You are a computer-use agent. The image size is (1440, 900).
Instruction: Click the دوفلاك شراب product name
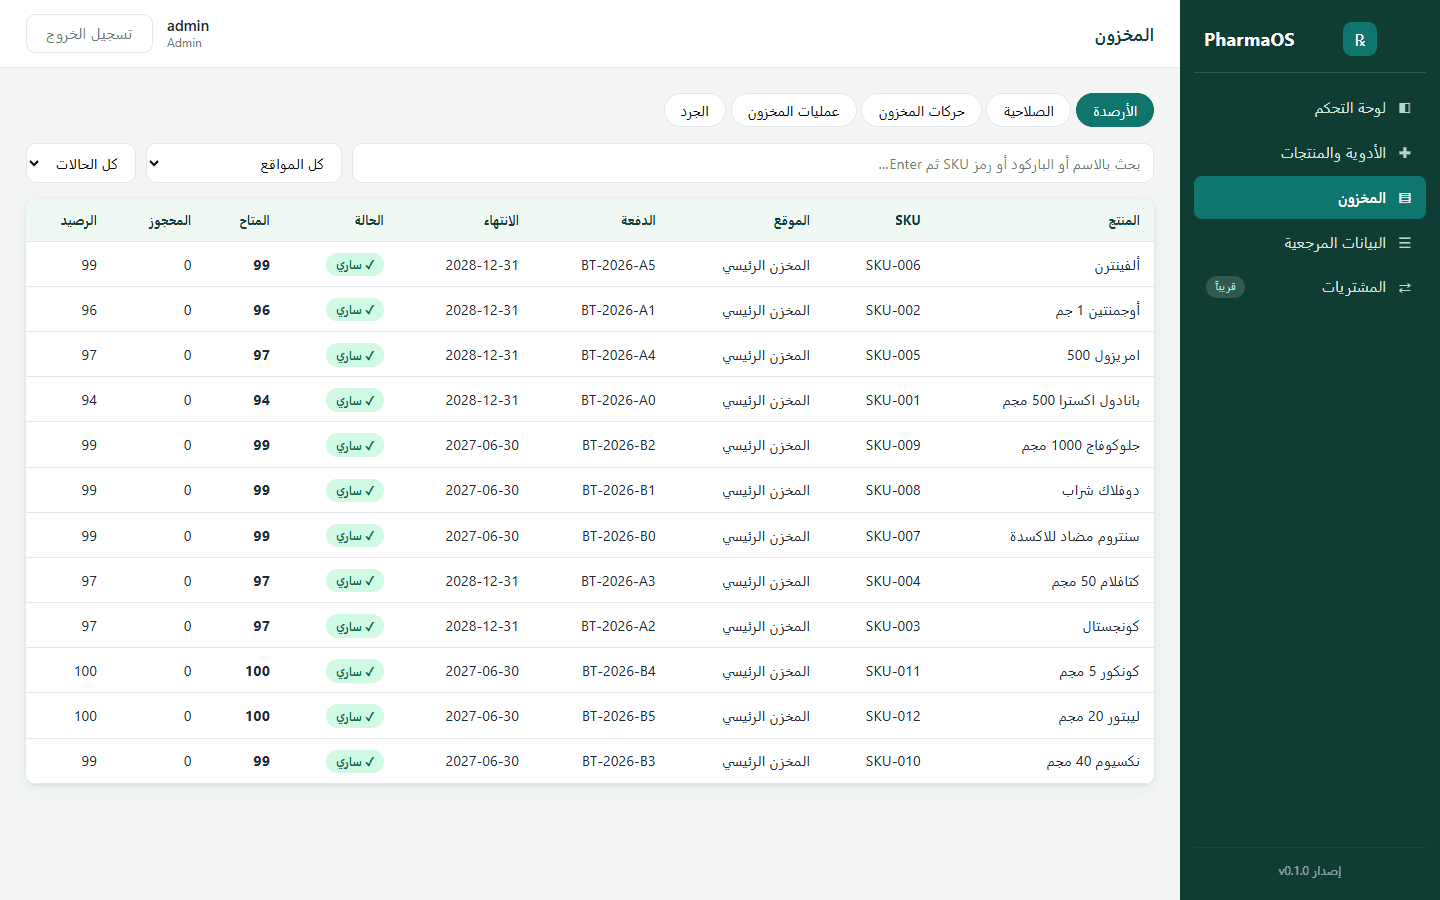(x=1101, y=491)
